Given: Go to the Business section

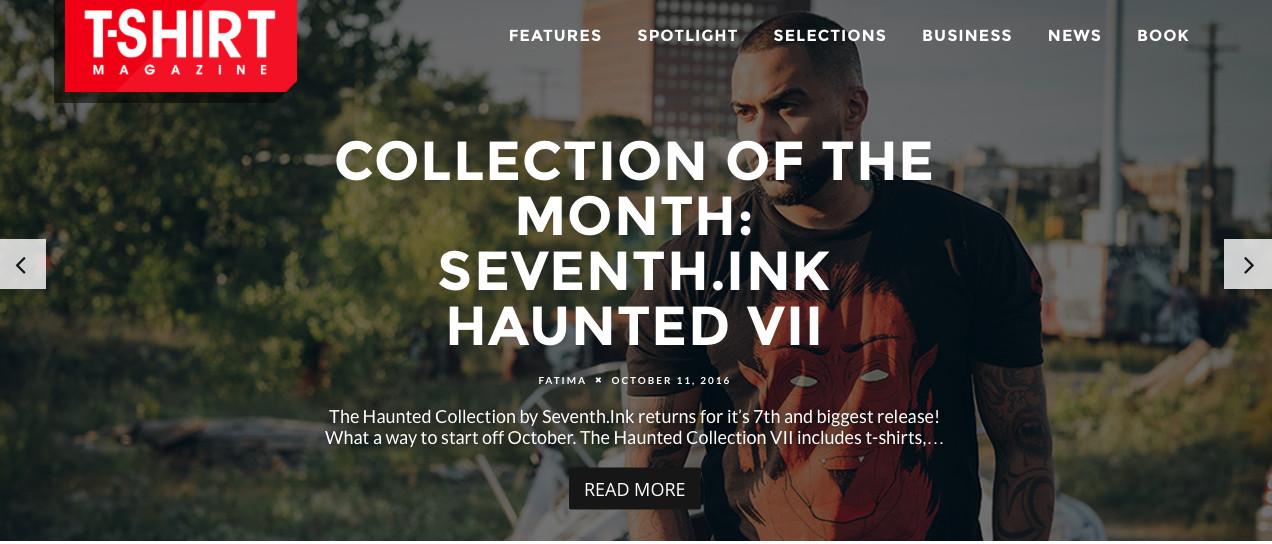Looking at the screenshot, I should (x=967, y=36).
